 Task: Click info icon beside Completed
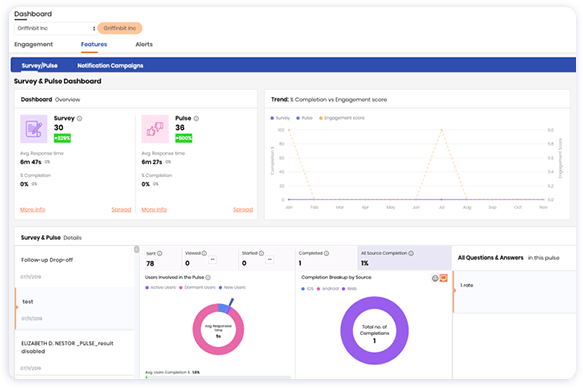click(326, 253)
